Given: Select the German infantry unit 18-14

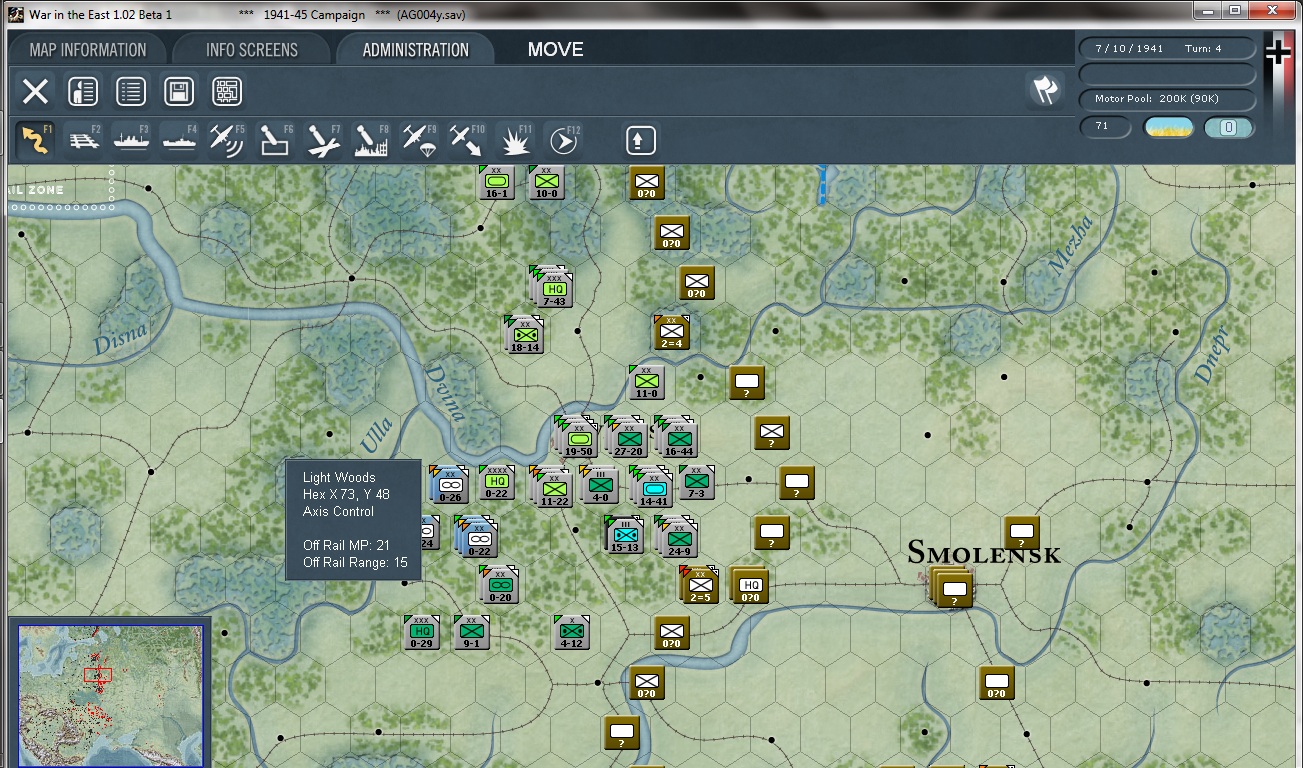Looking at the screenshot, I should [x=524, y=335].
